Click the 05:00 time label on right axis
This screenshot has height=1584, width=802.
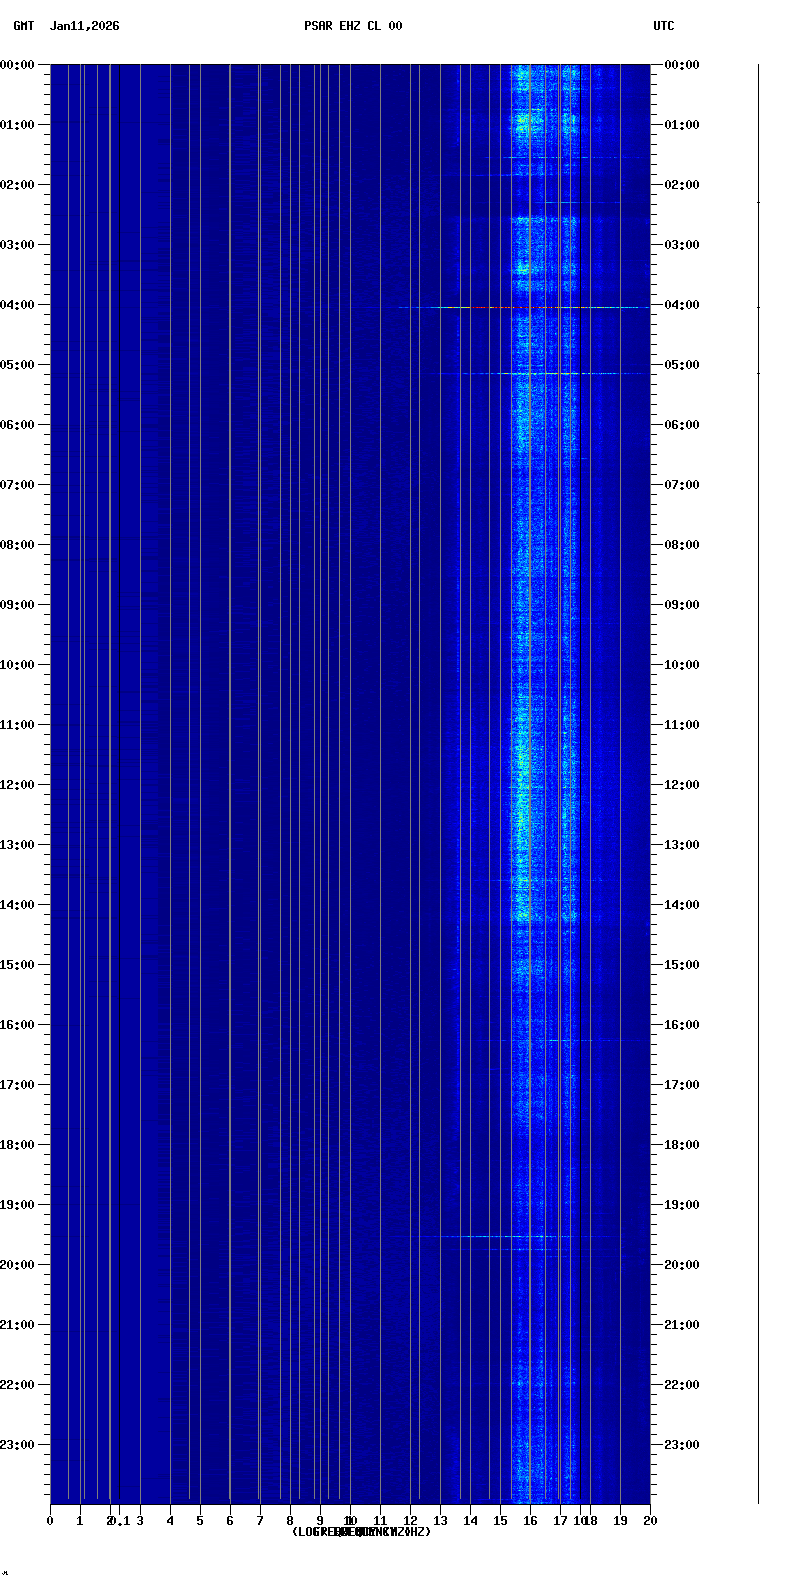[683, 365]
